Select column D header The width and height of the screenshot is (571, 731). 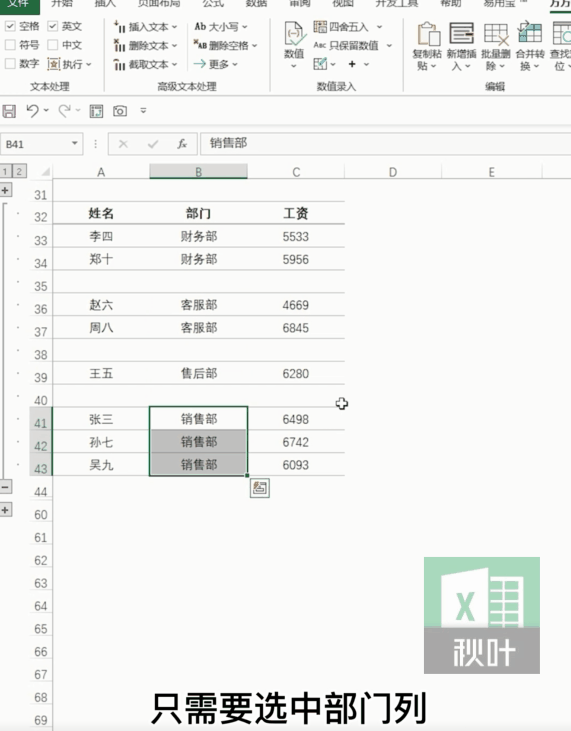point(393,172)
